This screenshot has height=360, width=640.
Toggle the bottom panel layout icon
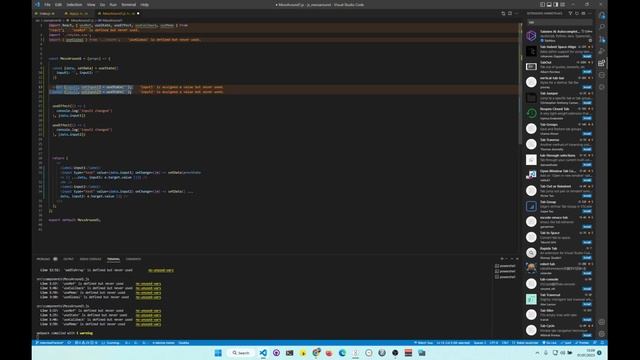point(549,4)
